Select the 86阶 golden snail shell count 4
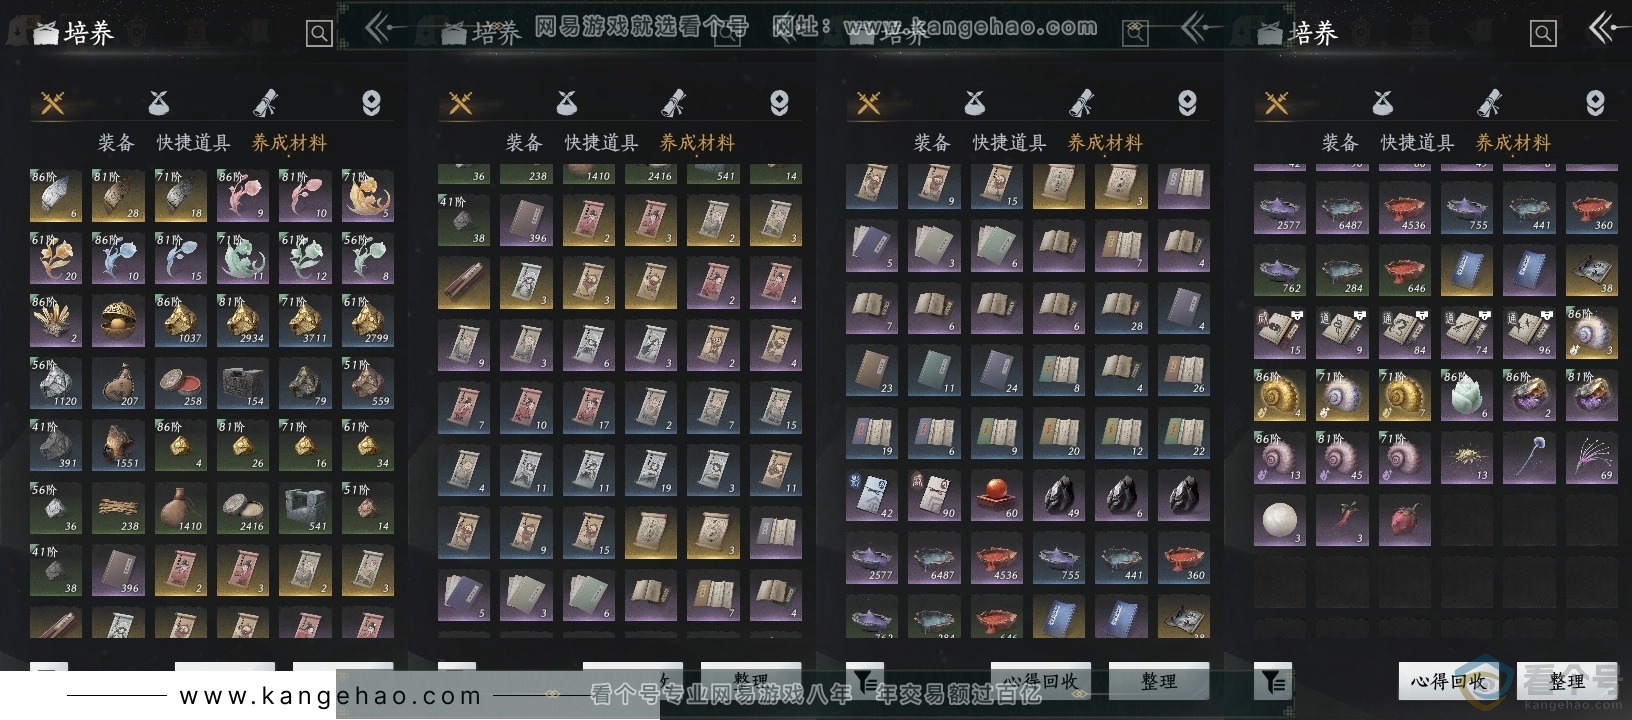 (1280, 396)
